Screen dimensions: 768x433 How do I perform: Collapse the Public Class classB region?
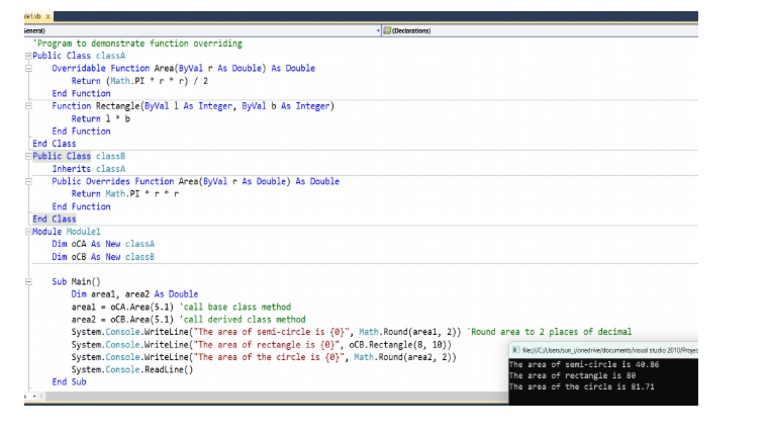[28, 157]
